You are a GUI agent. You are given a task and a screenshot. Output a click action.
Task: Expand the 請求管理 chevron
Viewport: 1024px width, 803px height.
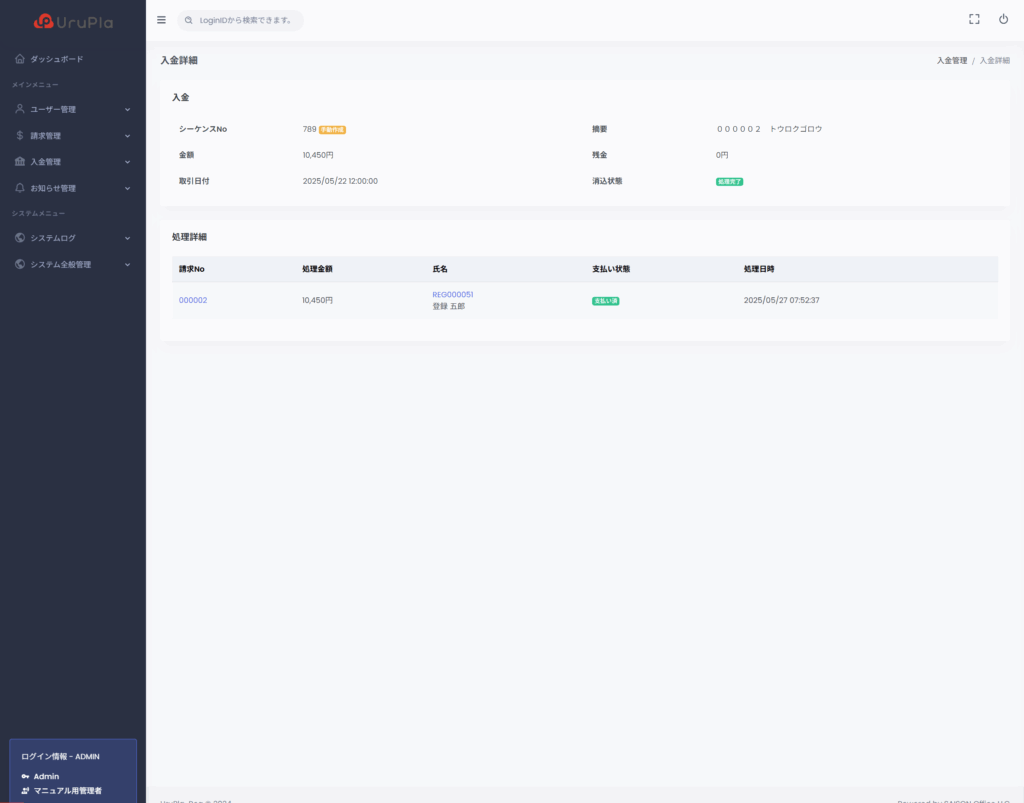click(127, 136)
